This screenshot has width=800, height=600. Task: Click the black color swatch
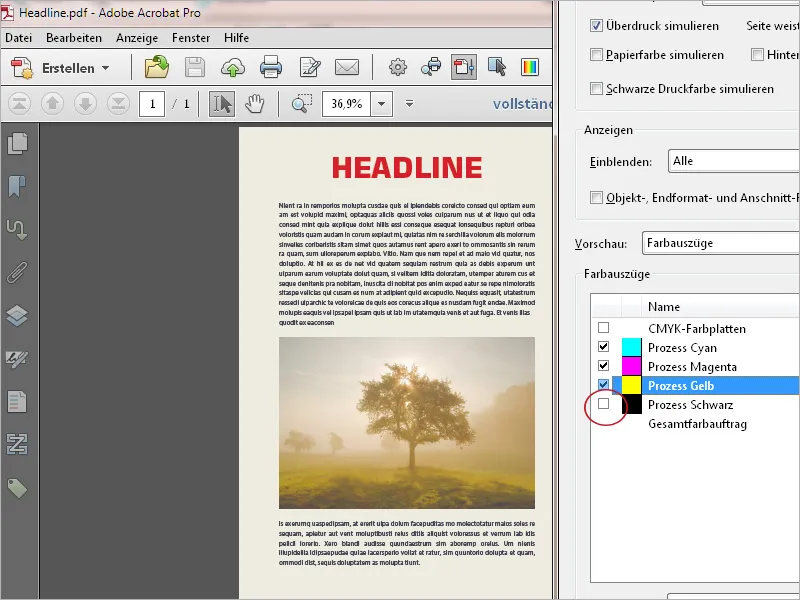tap(632, 404)
